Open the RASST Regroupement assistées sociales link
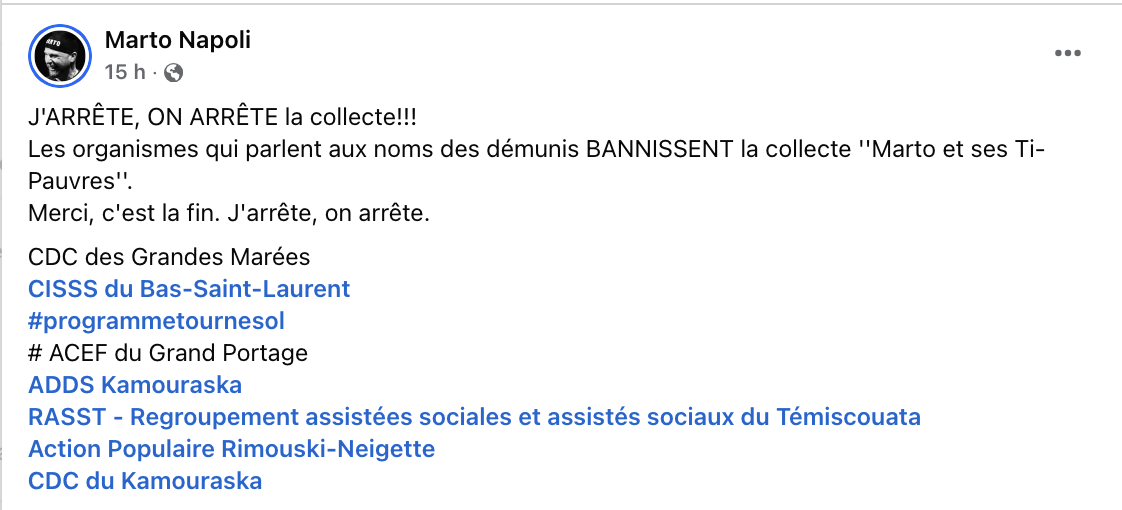 [x=474, y=416]
